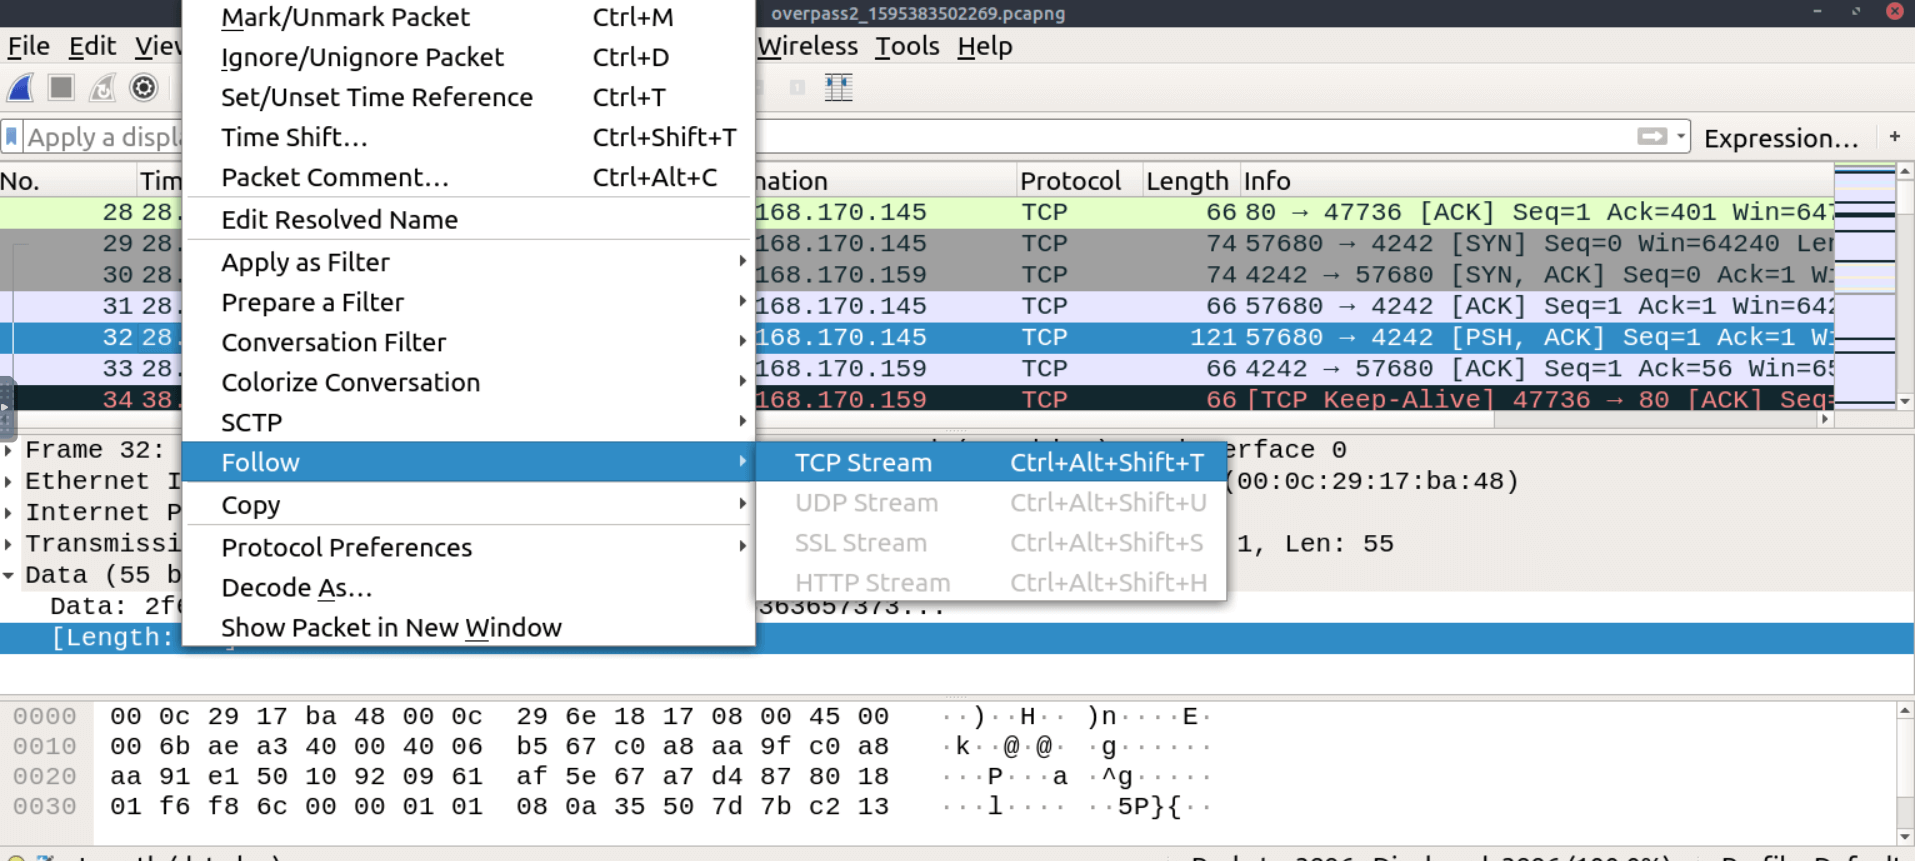Click the blue shark fin start capture icon

pos(21,88)
